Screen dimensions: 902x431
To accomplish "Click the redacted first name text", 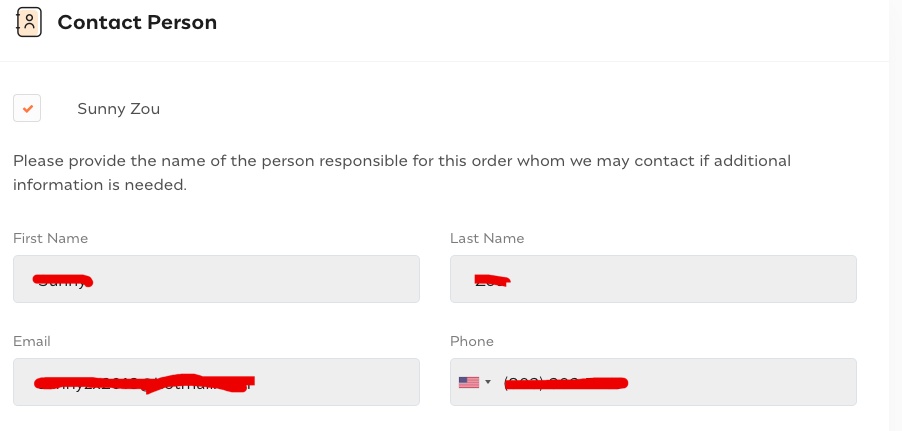I will click(62, 279).
